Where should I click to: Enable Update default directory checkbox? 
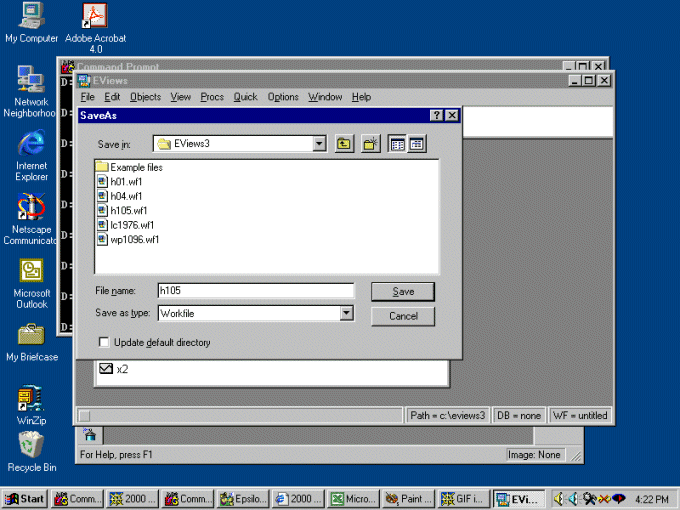click(x=104, y=343)
